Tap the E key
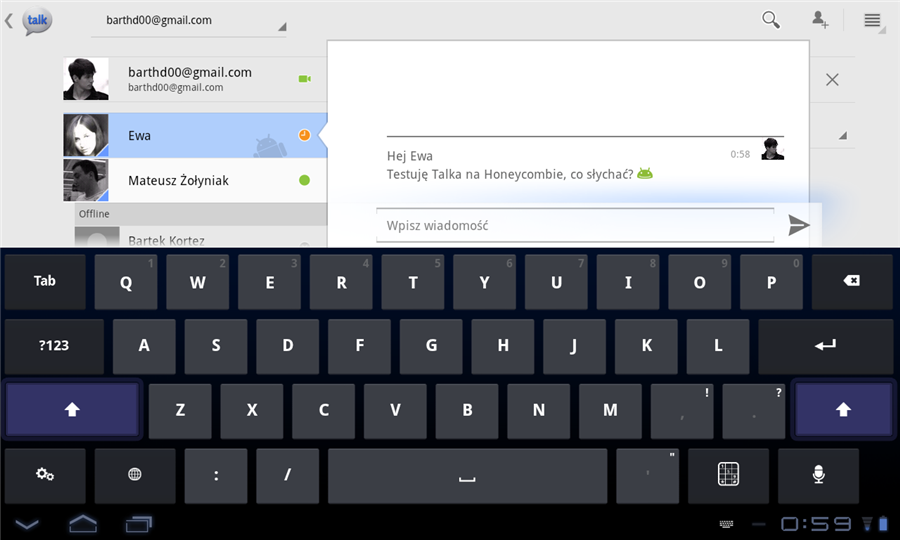This screenshot has width=900, height=540. coord(269,282)
